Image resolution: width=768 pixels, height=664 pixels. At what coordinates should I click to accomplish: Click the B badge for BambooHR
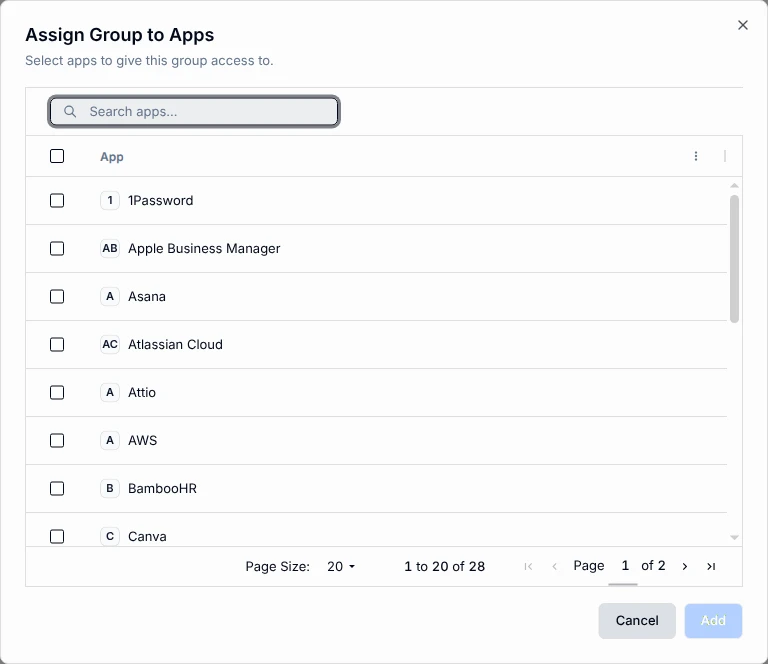110,488
